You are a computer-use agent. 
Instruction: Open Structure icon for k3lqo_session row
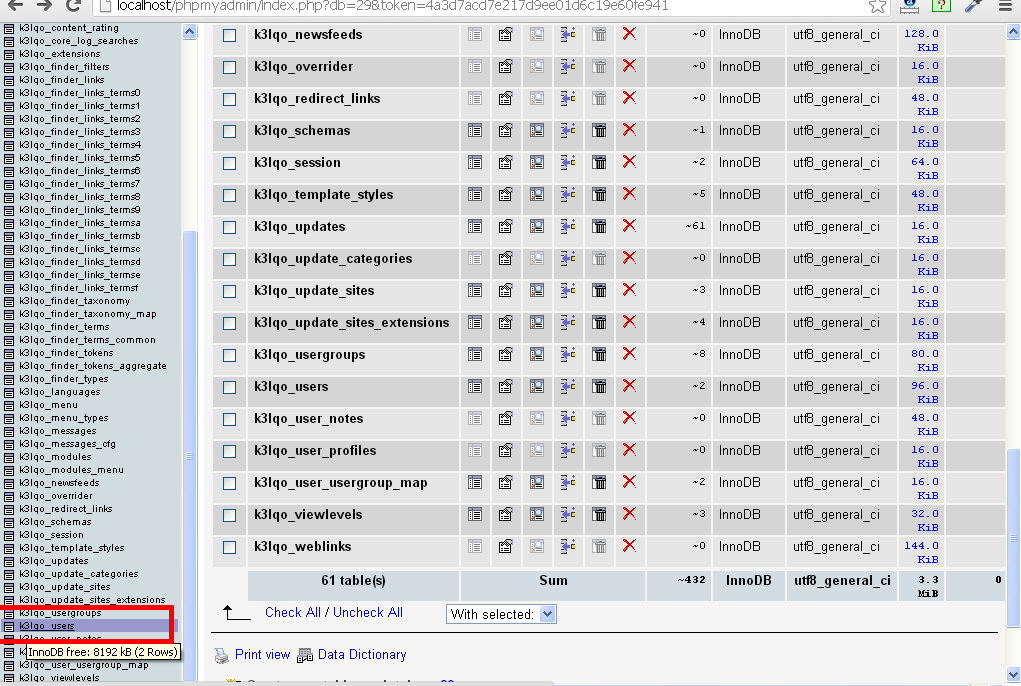(506, 162)
